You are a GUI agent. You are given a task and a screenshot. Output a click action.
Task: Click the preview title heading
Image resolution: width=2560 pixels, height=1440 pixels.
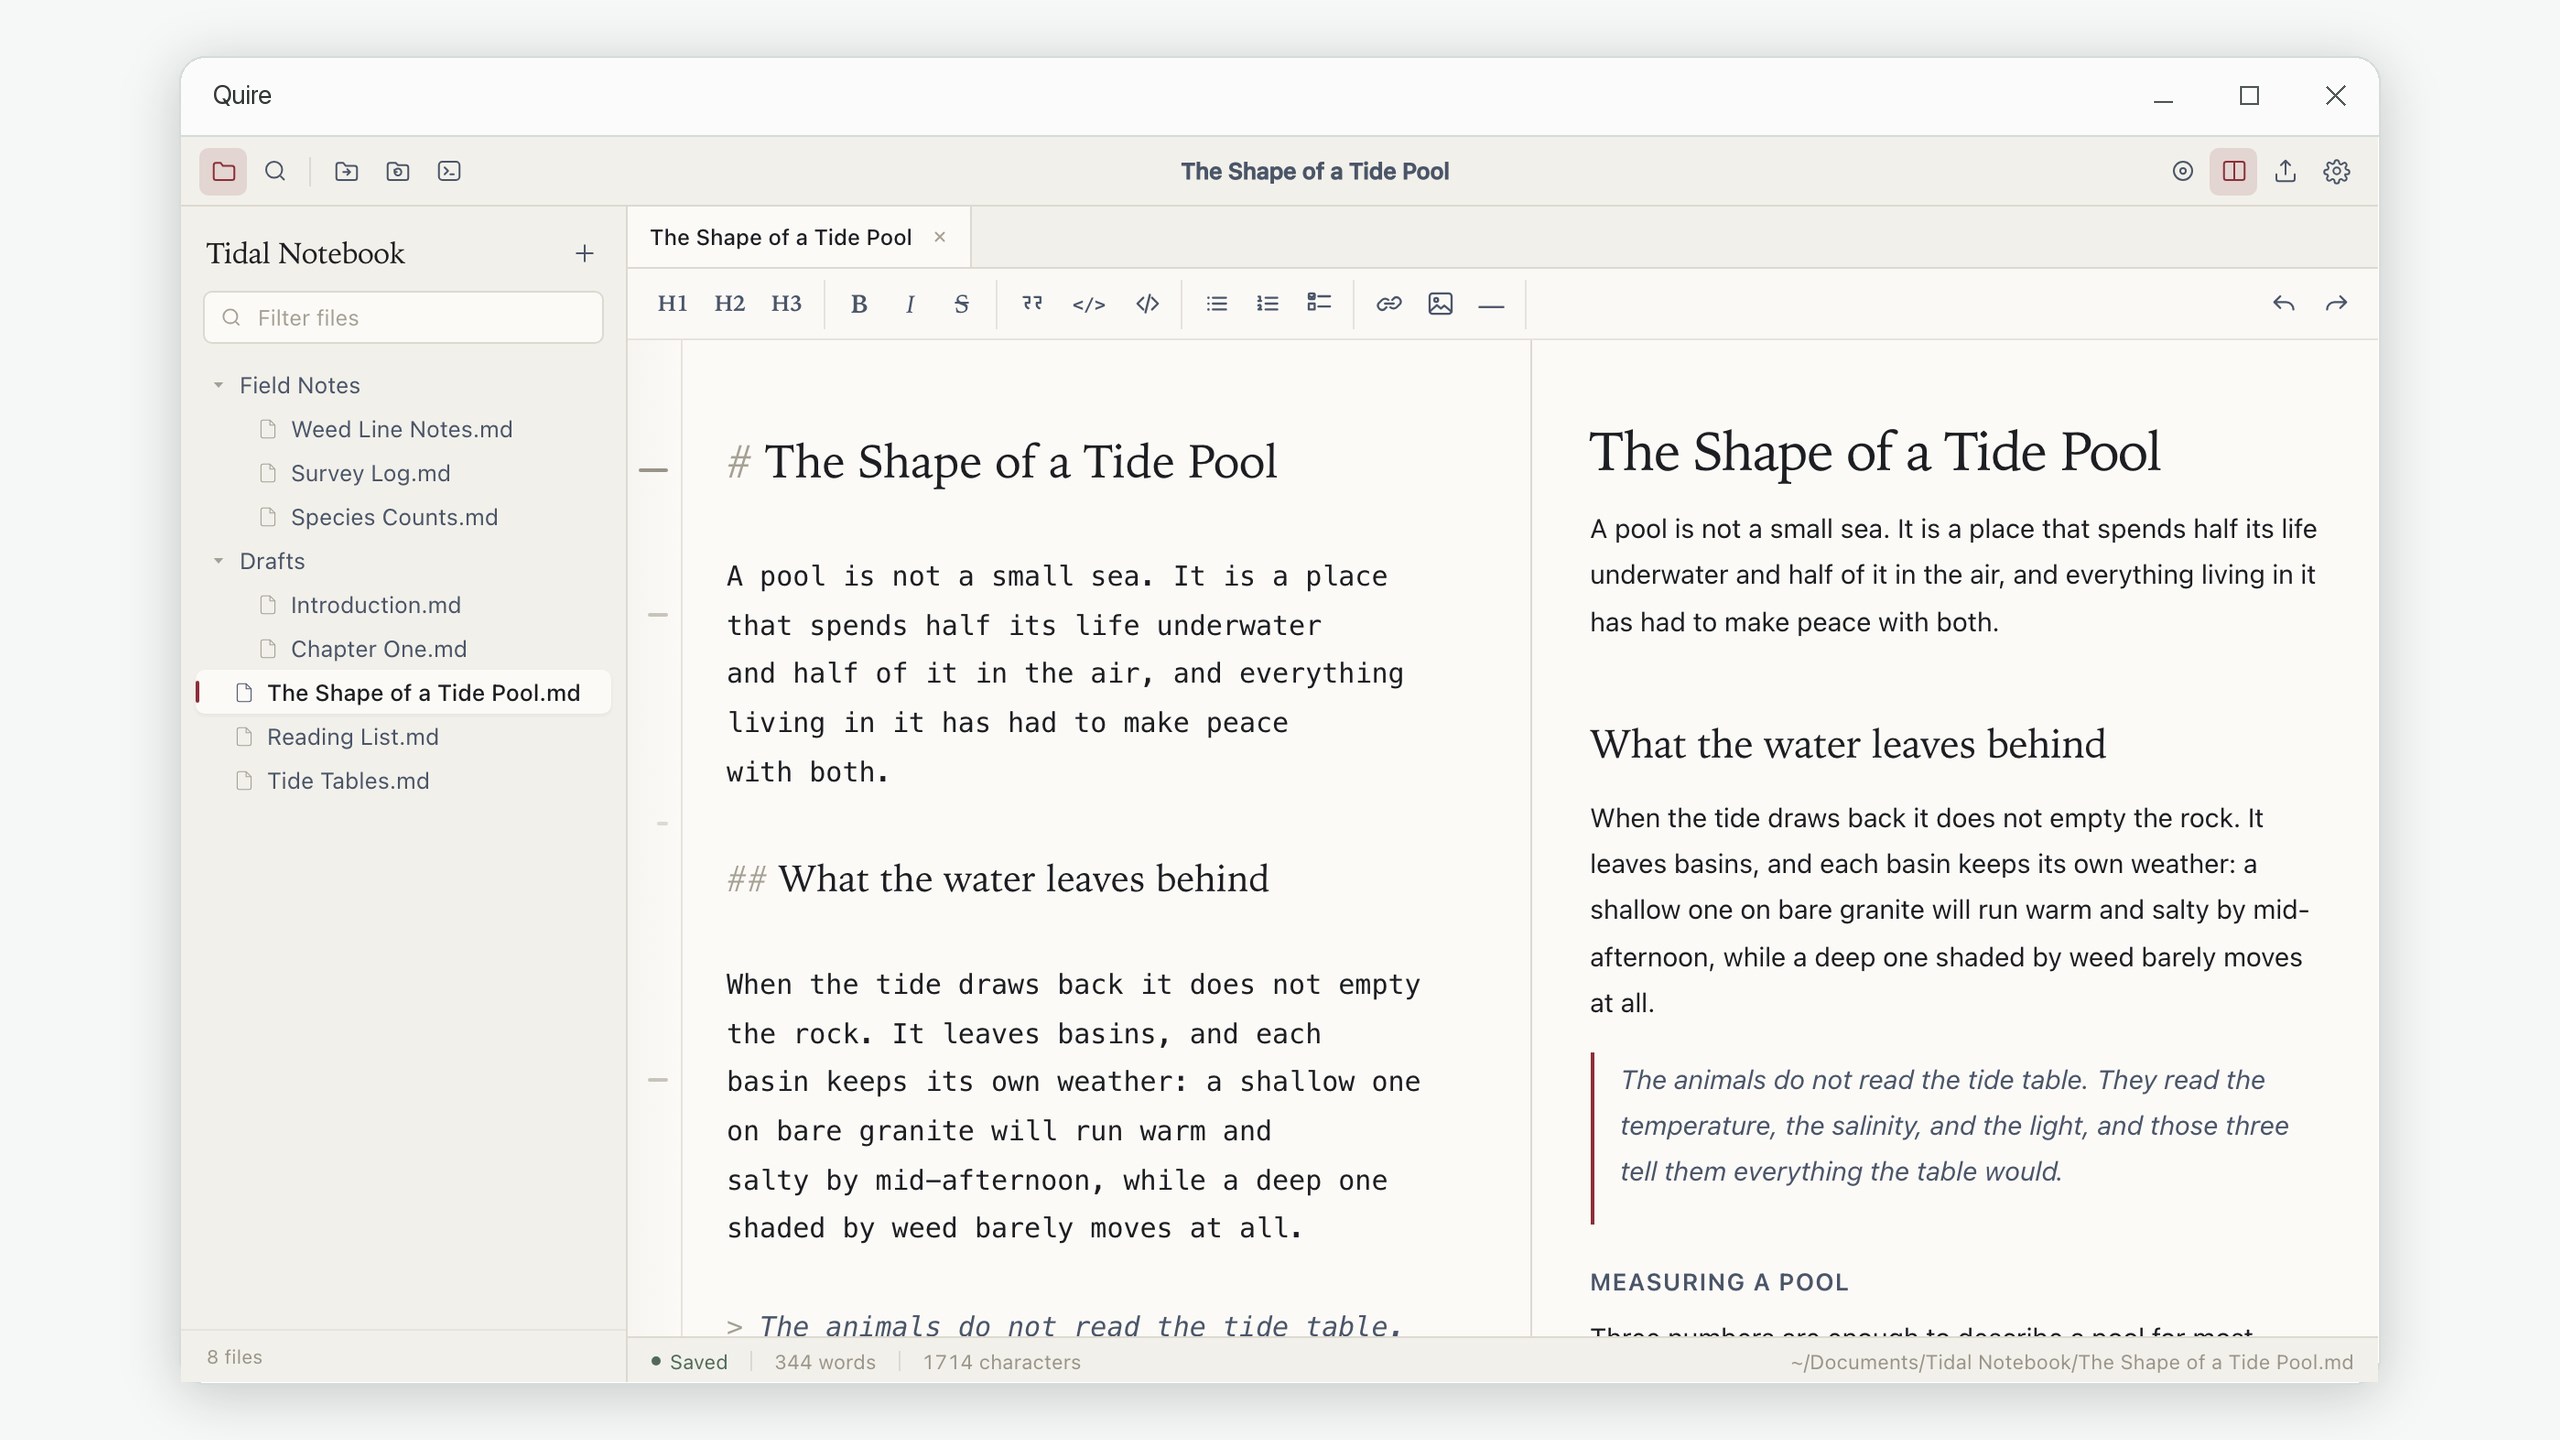coord(1875,452)
